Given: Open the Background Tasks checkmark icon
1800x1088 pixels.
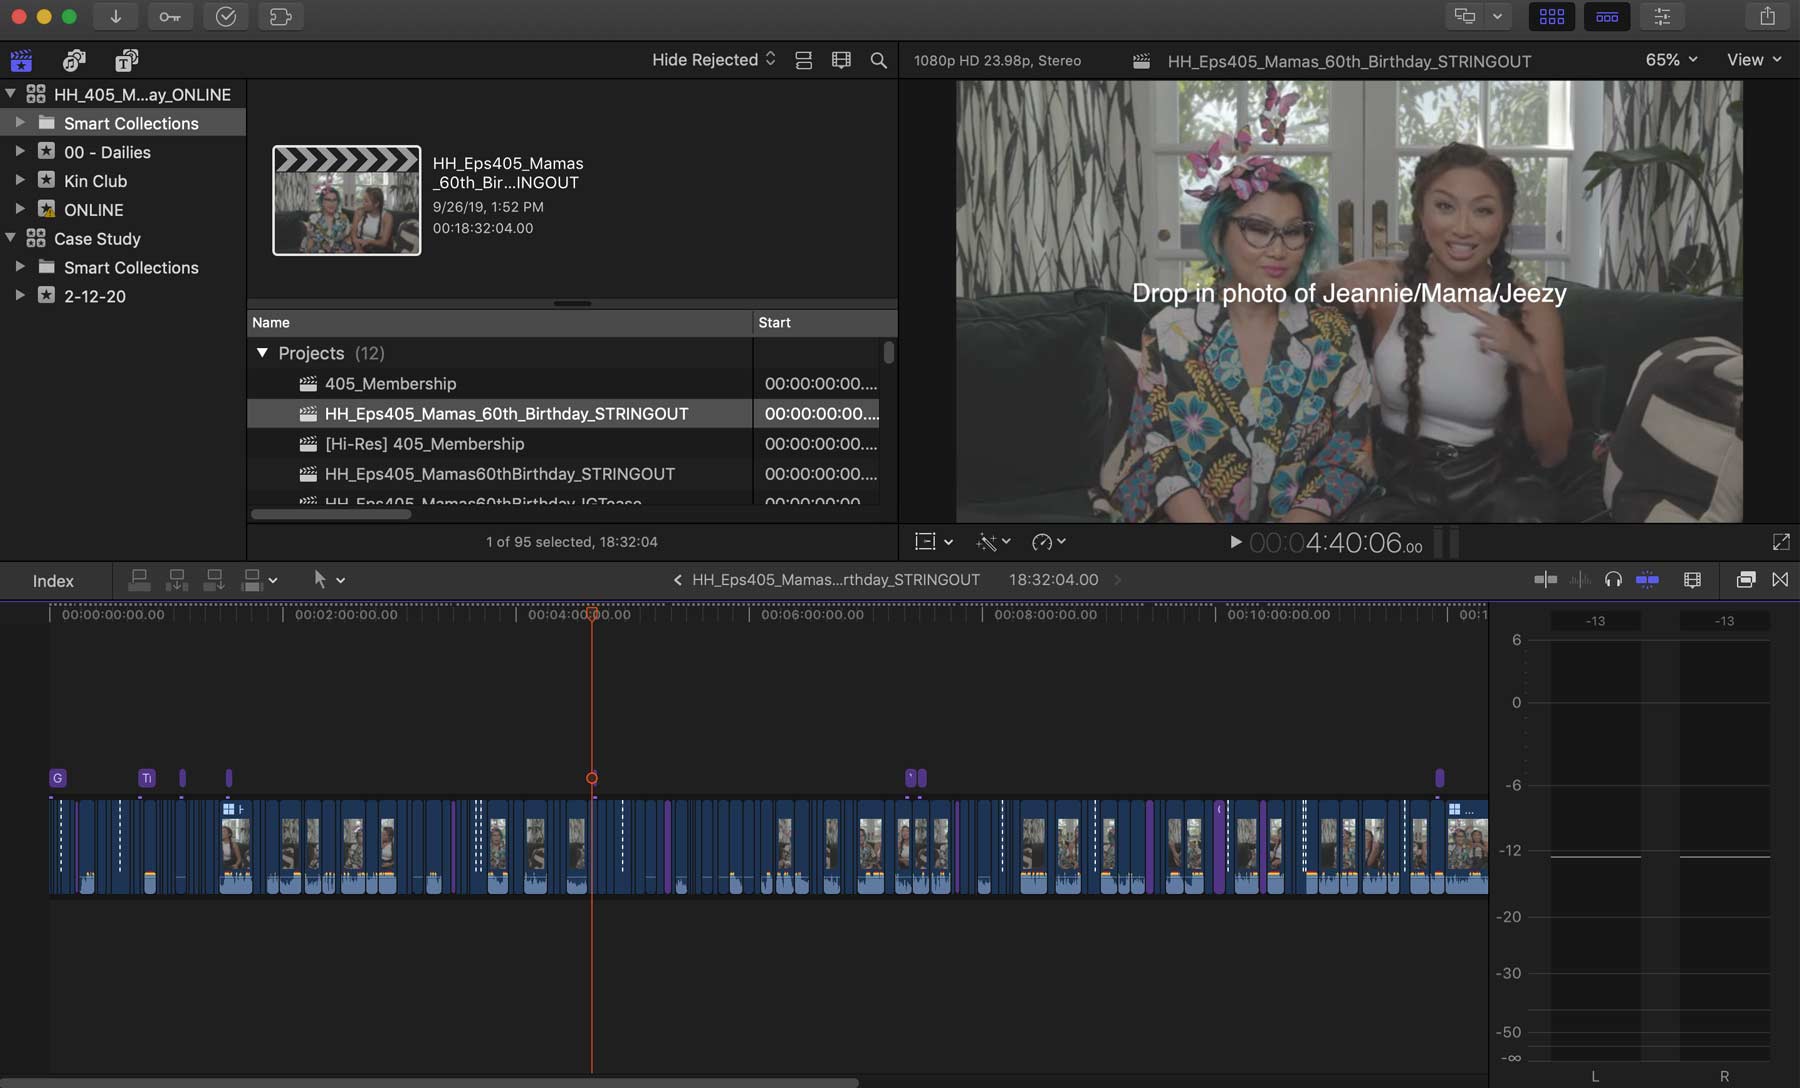Looking at the screenshot, I should click(226, 16).
